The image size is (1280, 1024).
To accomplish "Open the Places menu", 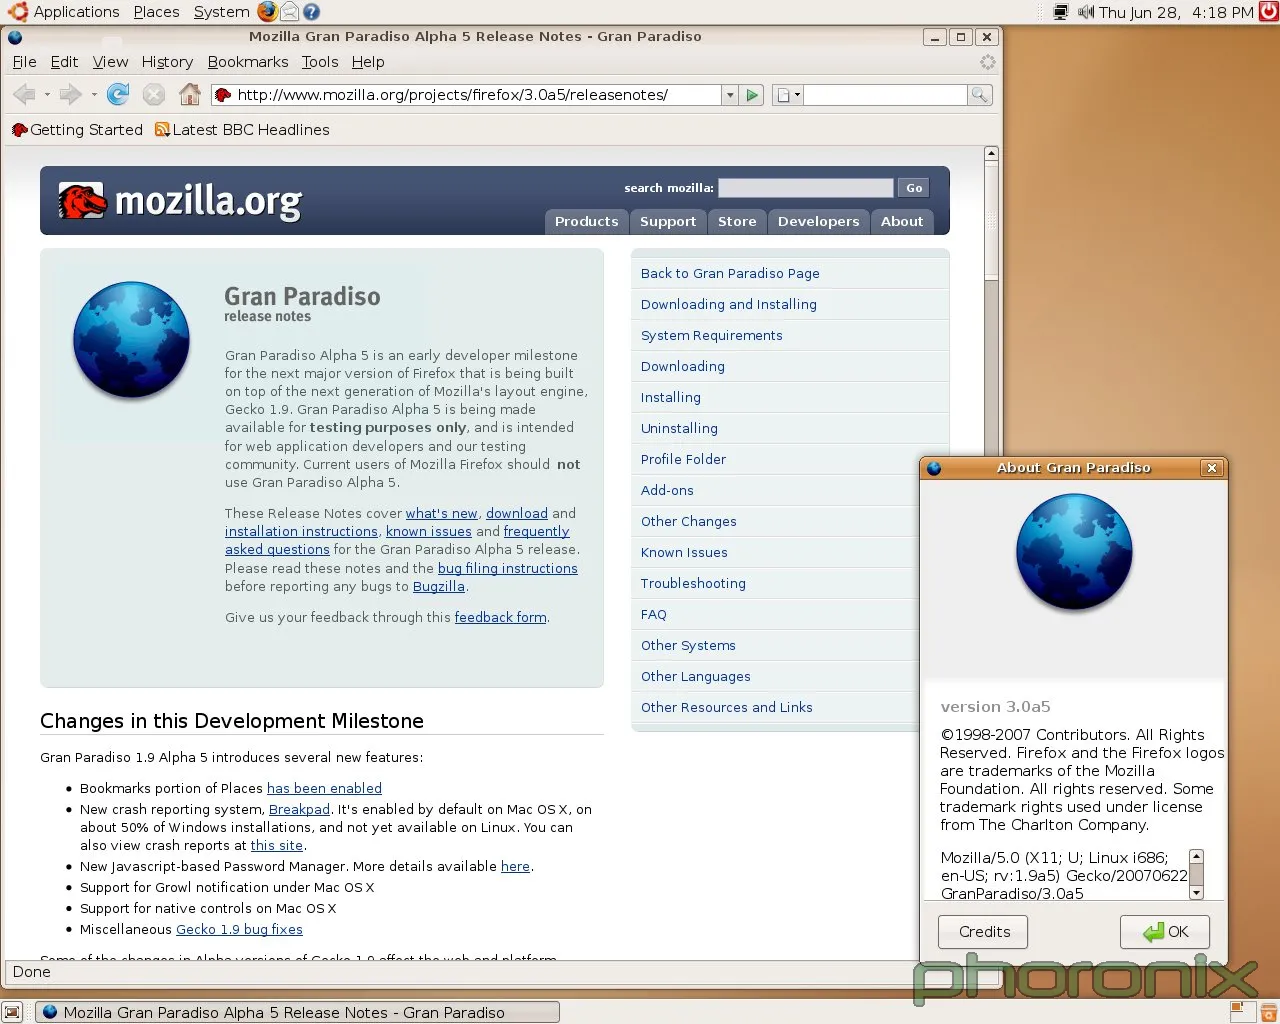I will [156, 12].
